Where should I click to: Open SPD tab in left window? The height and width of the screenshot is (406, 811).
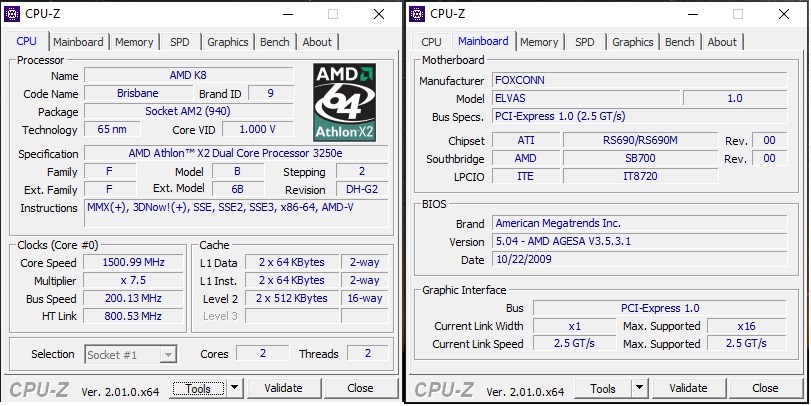click(180, 42)
